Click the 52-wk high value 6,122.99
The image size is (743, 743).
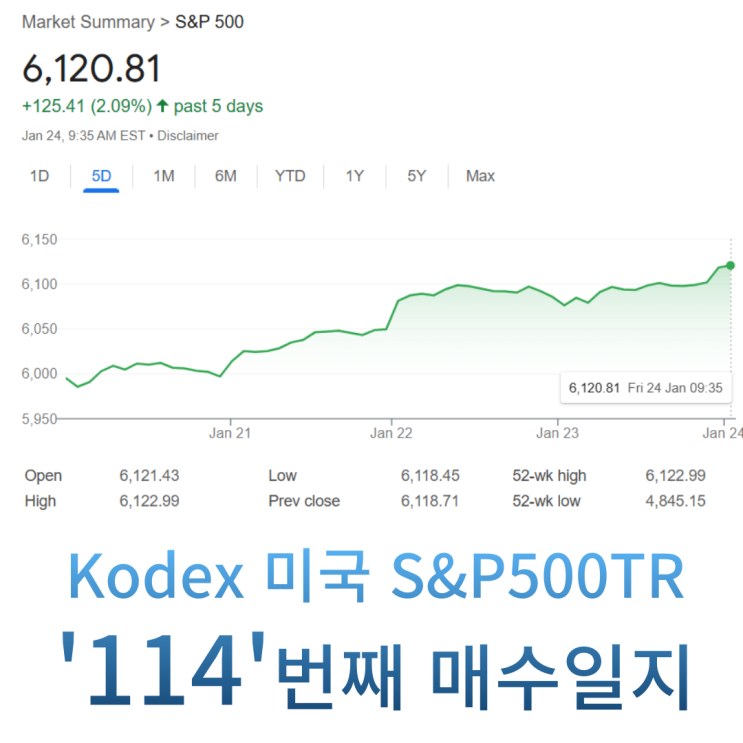[675, 476]
